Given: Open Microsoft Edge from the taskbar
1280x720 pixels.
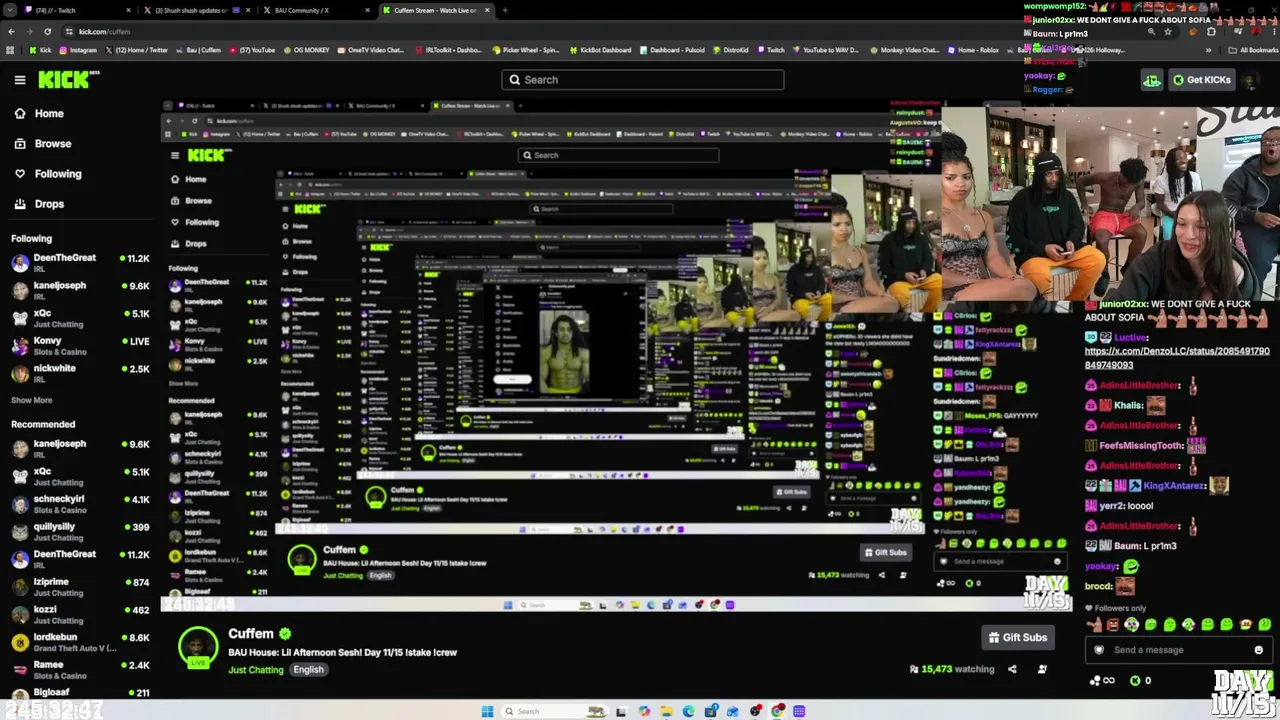Looking at the screenshot, I should pos(688,711).
